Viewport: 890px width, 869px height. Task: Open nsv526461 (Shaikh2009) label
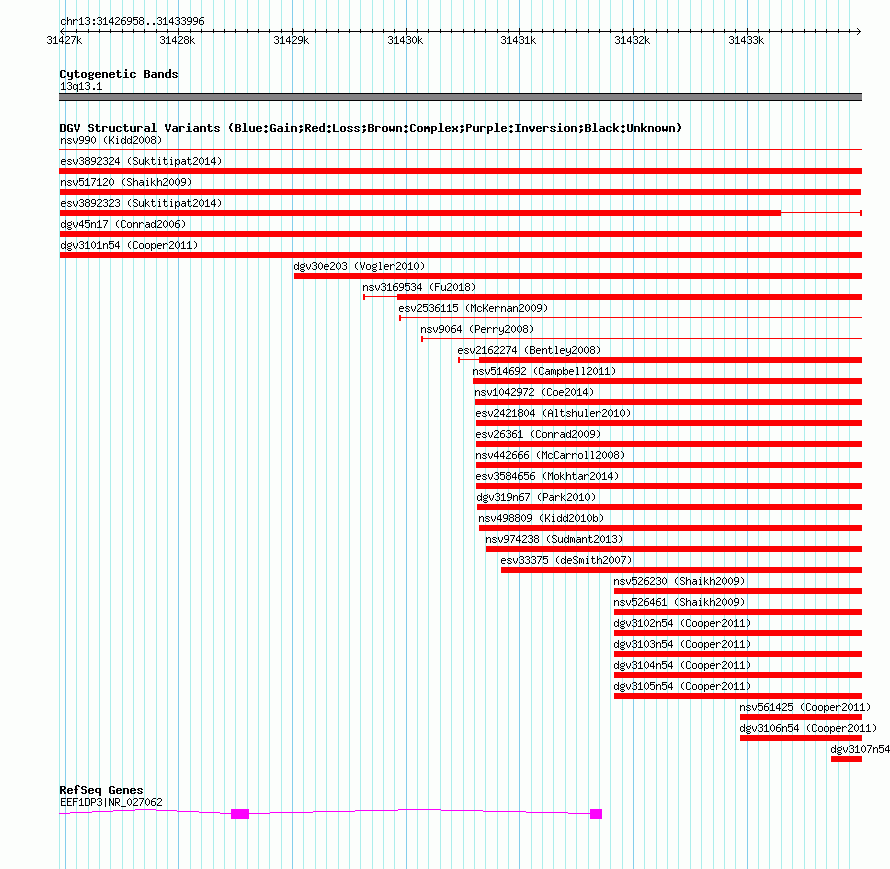tap(679, 602)
